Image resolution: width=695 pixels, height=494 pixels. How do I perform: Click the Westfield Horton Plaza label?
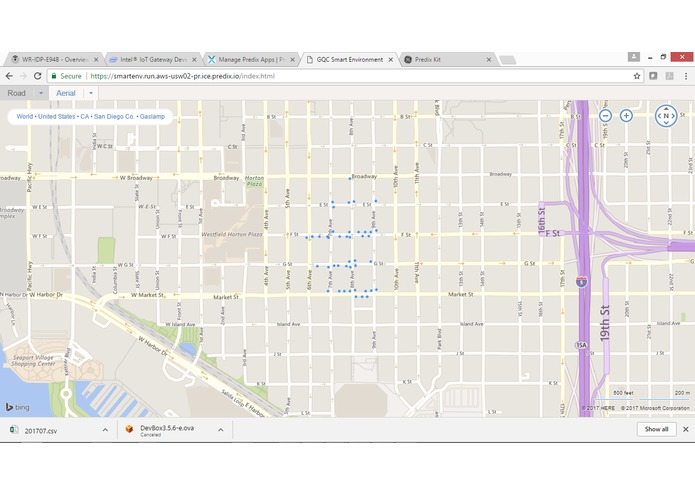(232, 234)
